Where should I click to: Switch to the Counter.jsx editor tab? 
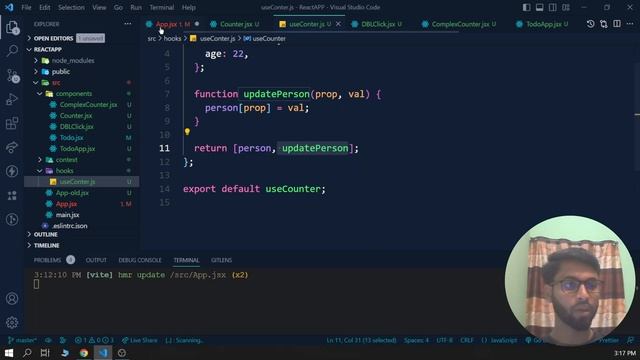click(236, 24)
